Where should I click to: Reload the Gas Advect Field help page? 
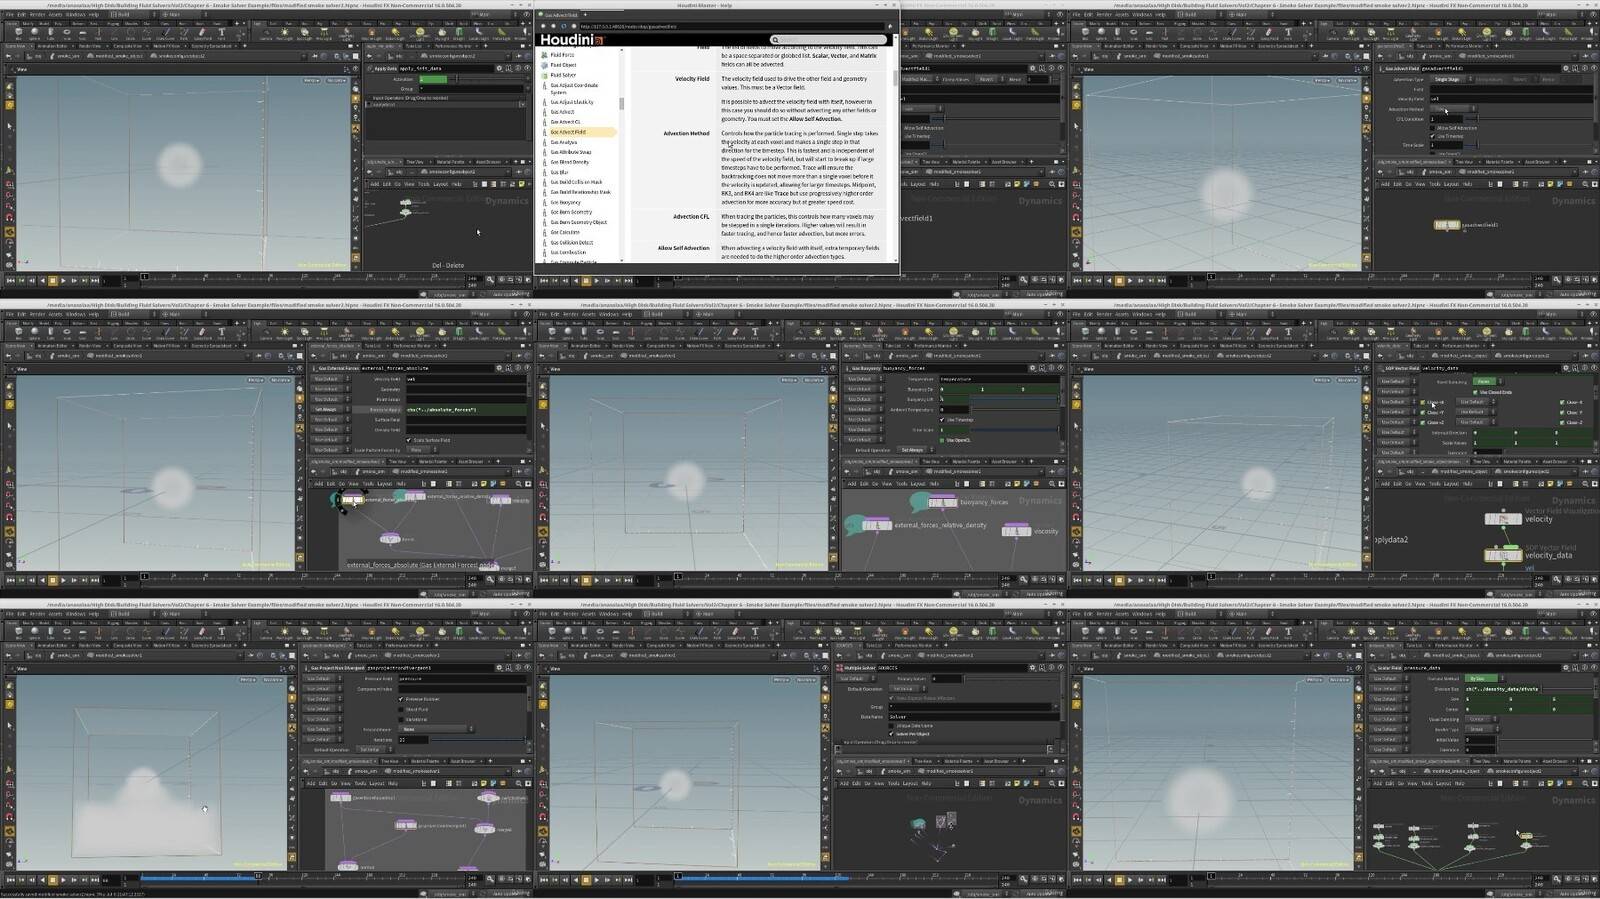(x=564, y=26)
